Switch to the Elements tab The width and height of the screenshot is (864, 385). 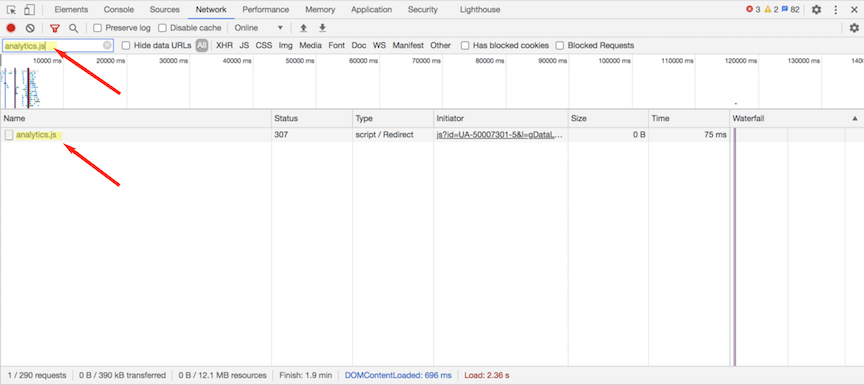click(71, 9)
